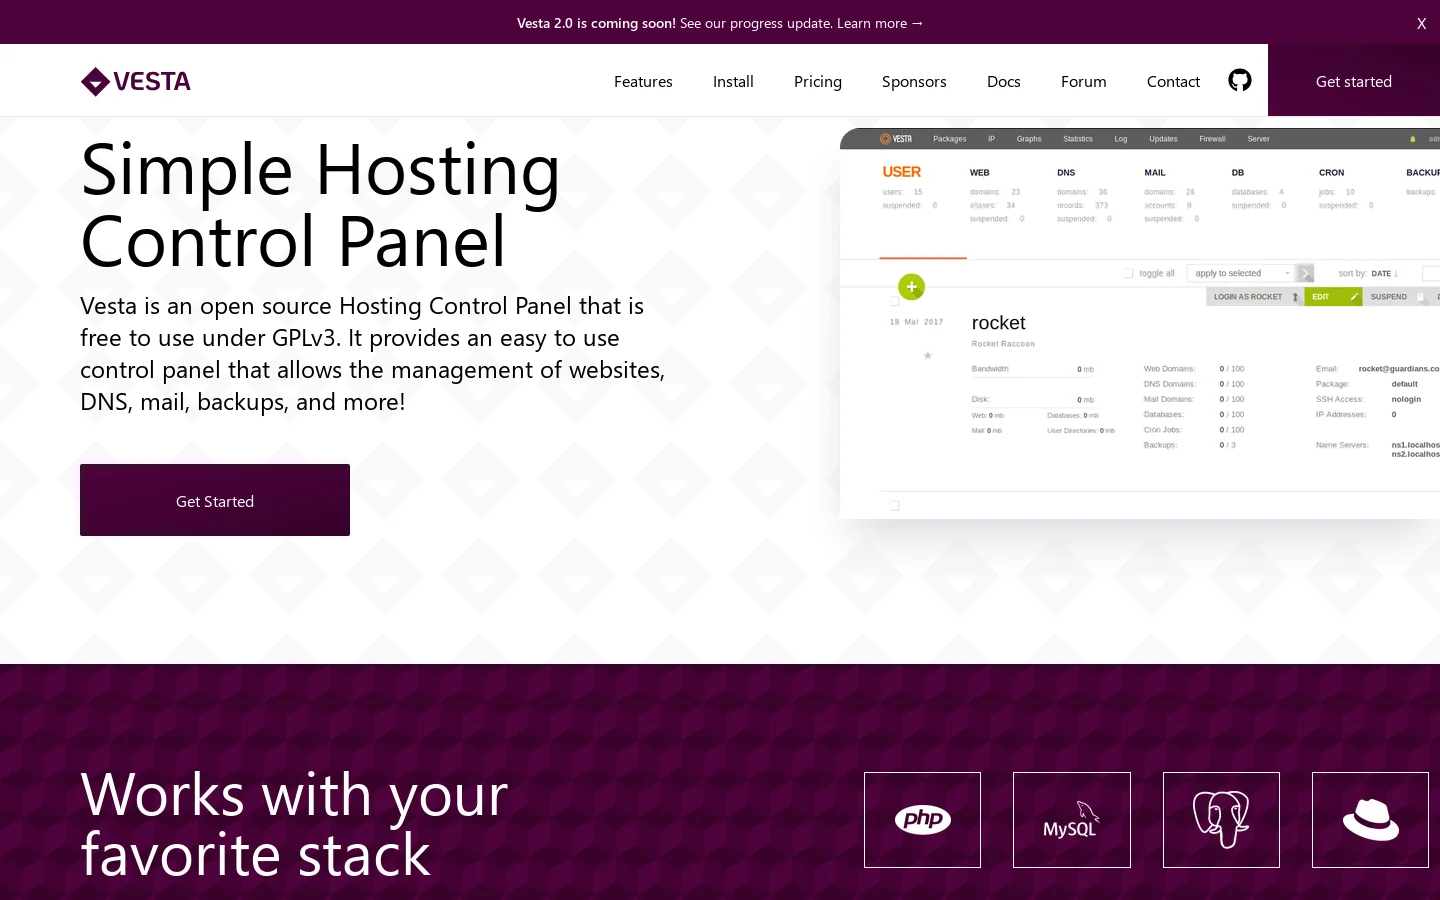Screen dimensions: 1440x900
Task: Select the PHP logo tile
Action: coord(922,820)
